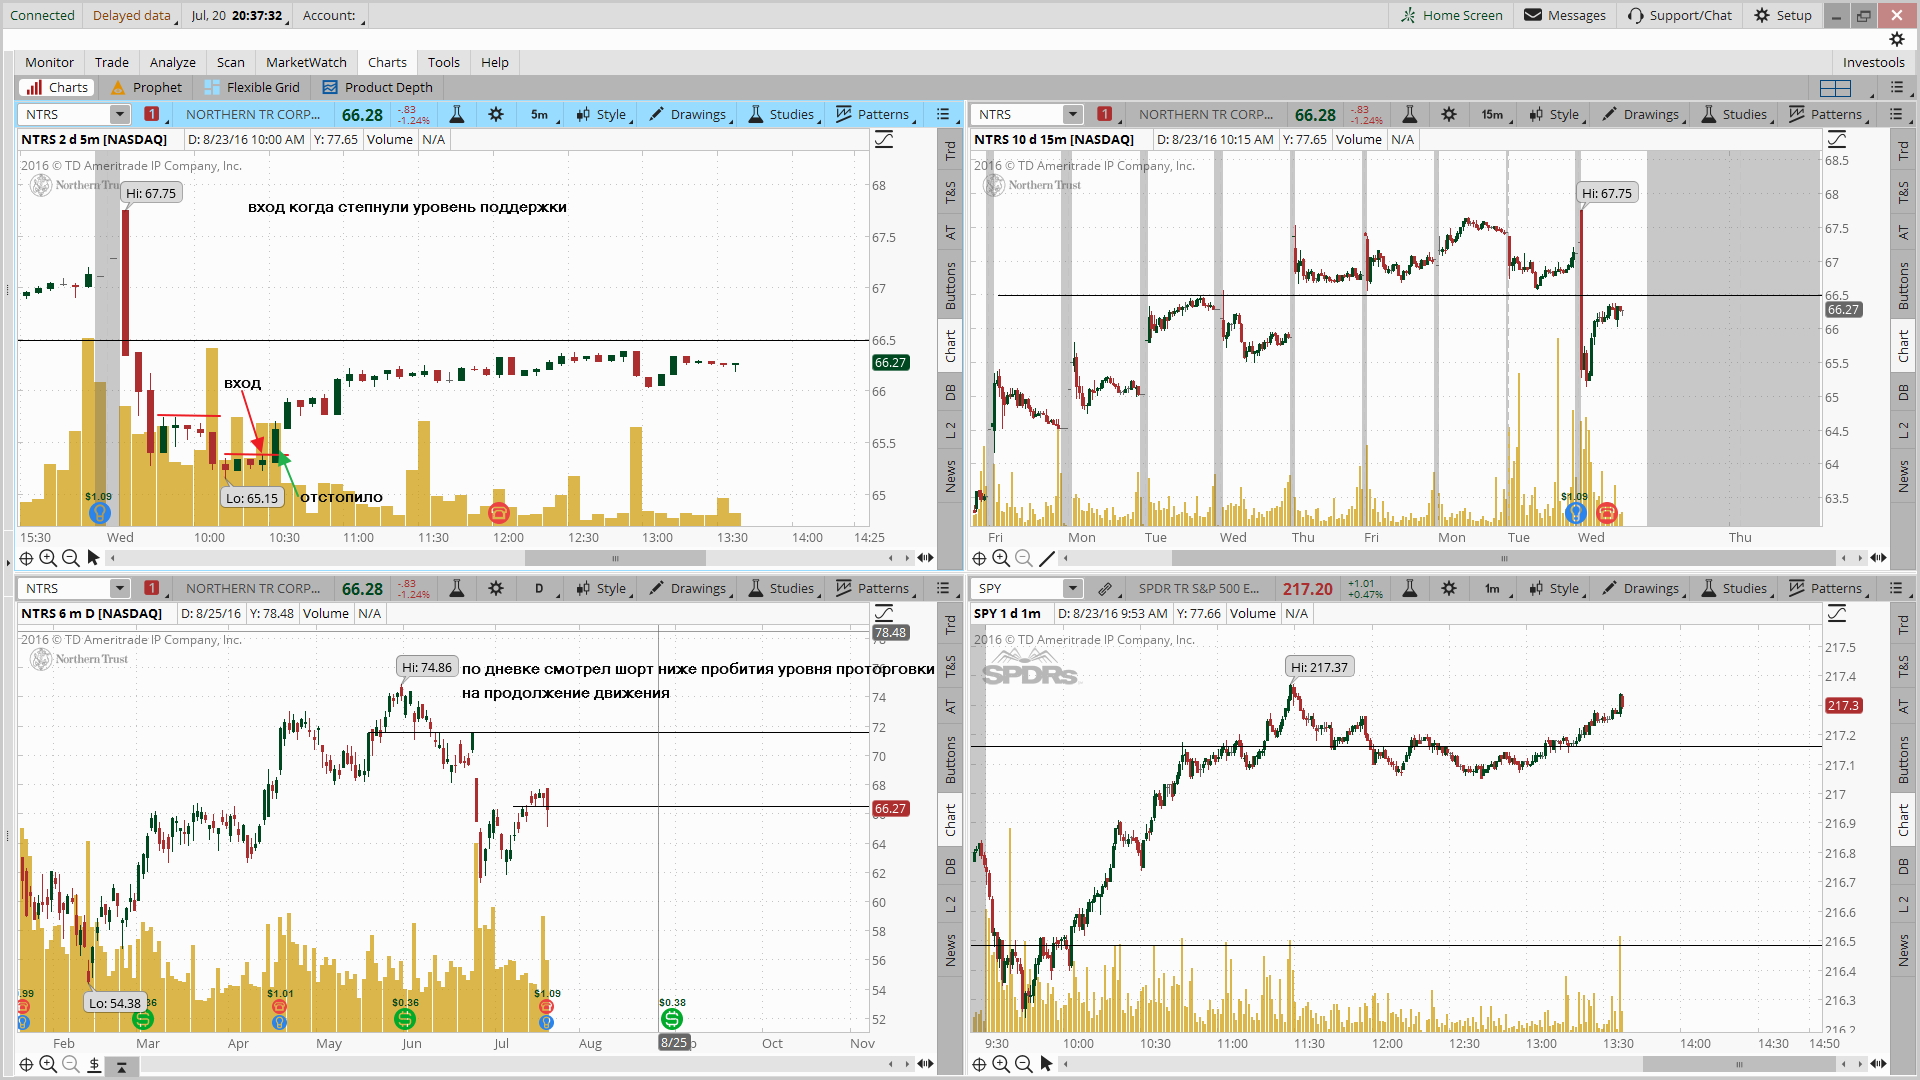
Task: Open the list menu icon beside grid layout
Action: [1896, 87]
